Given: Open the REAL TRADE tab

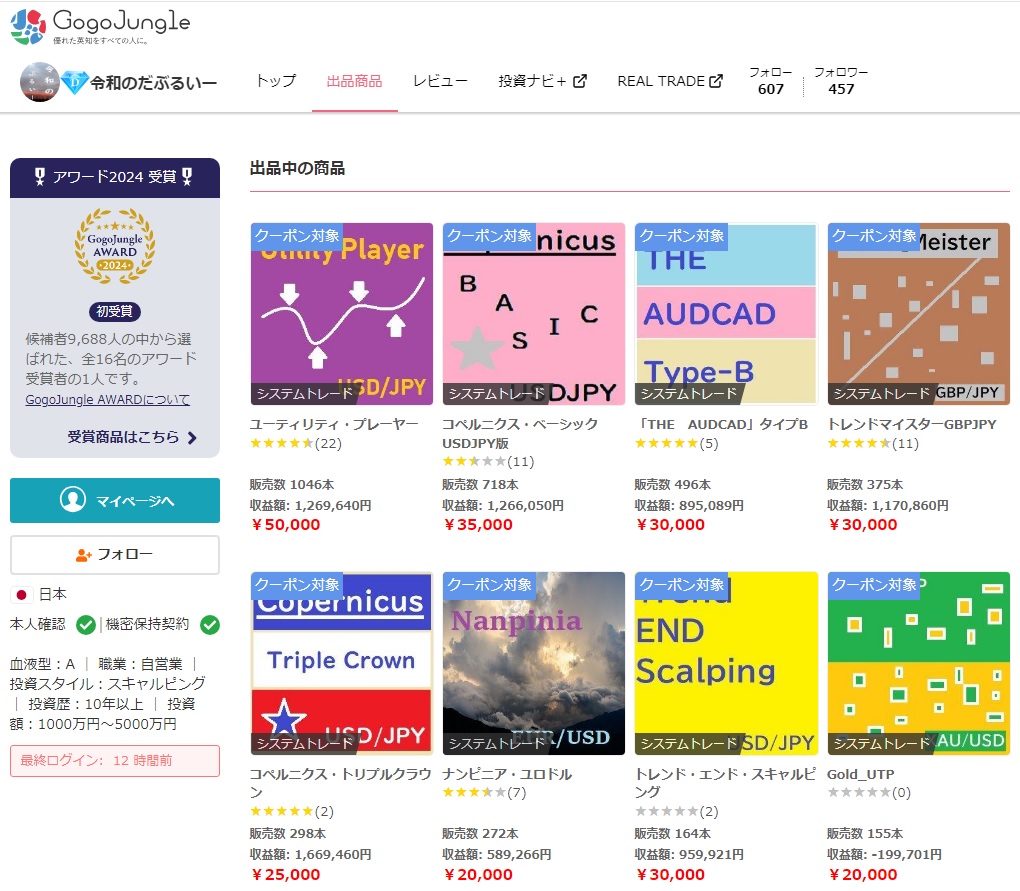Looking at the screenshot, I should coord(670,81).
